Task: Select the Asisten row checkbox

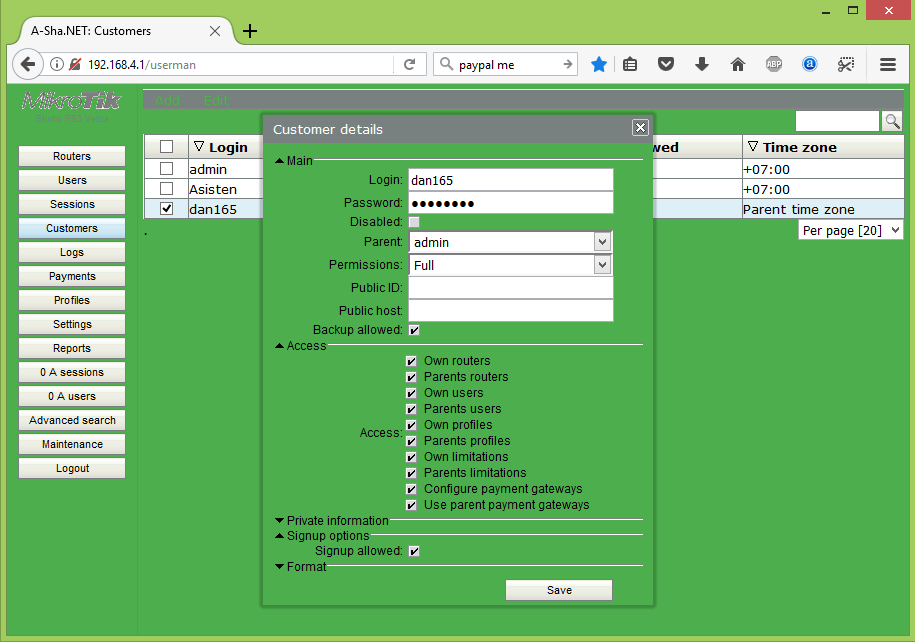Action: pyautogui.click(x=166, y=189)
